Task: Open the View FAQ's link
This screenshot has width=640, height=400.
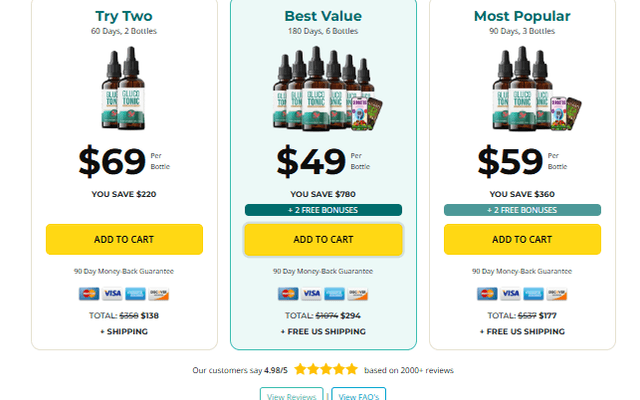Action: click(359, 396)
